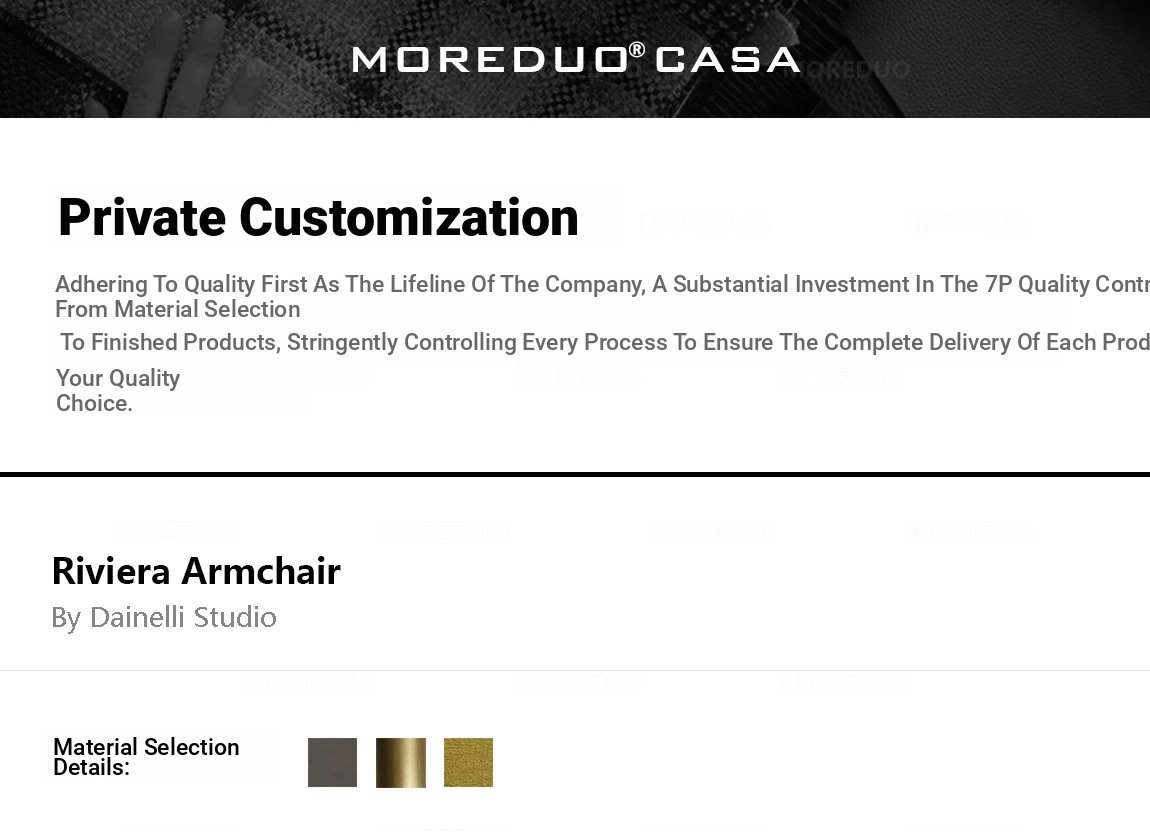Click the Details: label text
The height and width of the screenshot is (832, 1150).
pos(91,768)
